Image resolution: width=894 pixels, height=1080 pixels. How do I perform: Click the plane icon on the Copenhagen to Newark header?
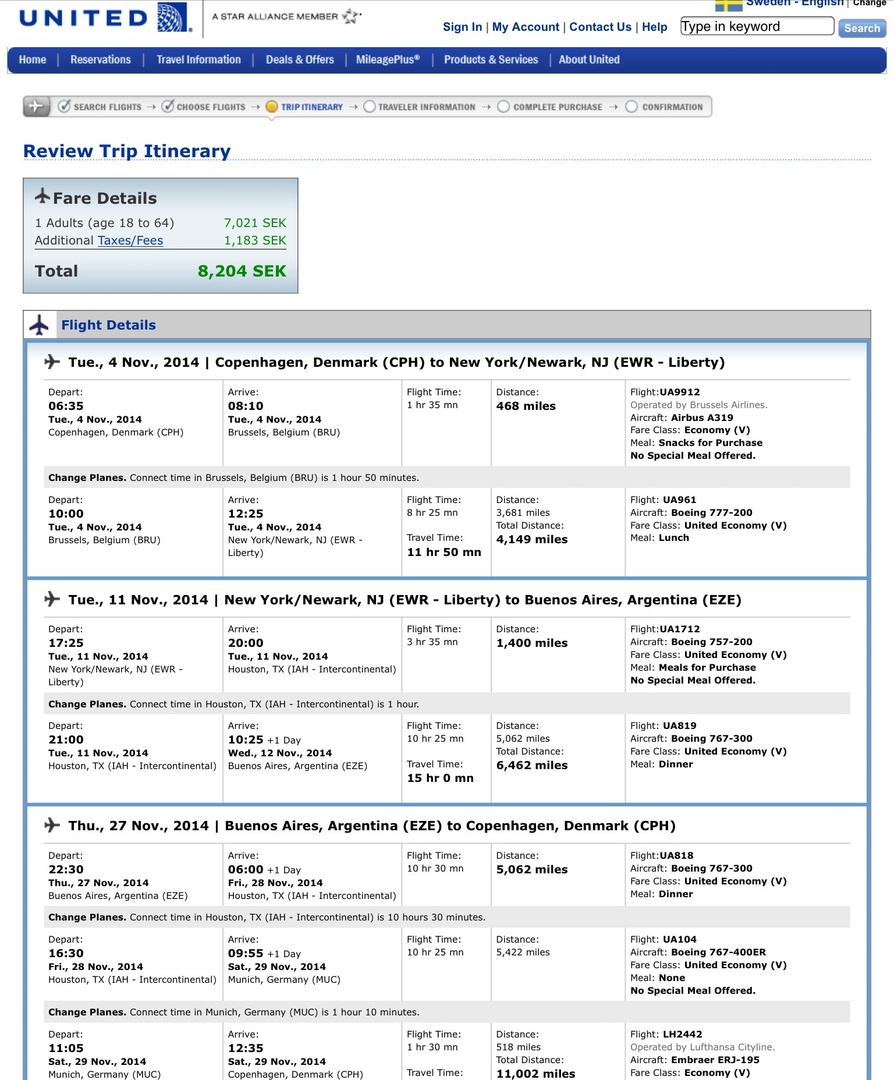point(52,362)
